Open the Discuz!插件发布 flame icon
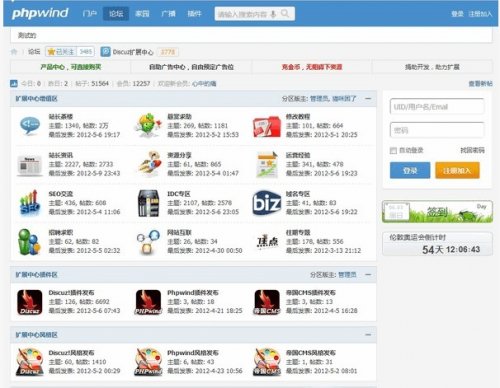This screenshot has width=500, height=388. pyautogui.click(x=30, y=302)
